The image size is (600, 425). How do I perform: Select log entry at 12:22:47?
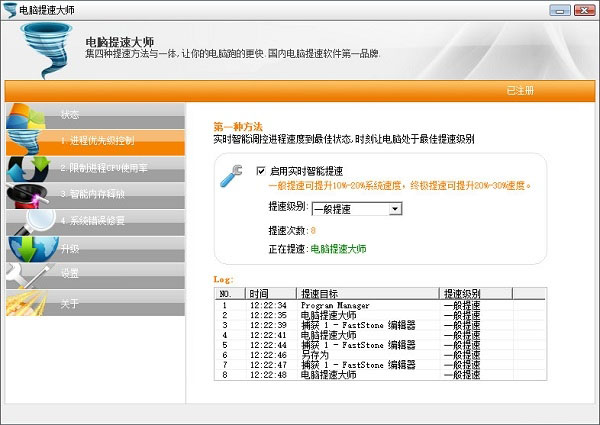(x=380, y=365)
